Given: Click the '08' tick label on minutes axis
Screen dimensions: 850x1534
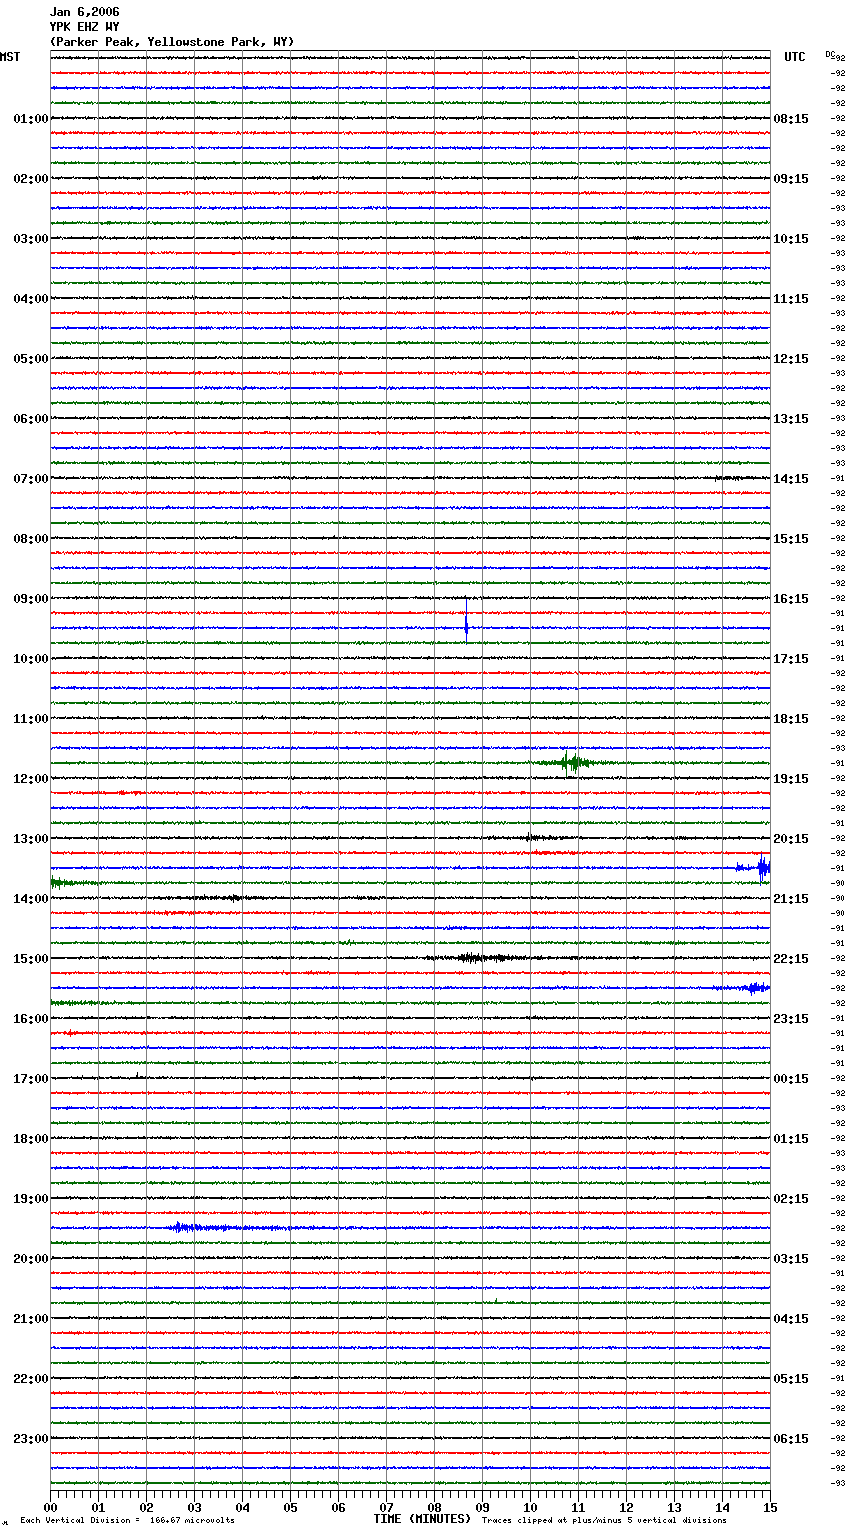Looking at the screenshot, I should click(434, 1507).
